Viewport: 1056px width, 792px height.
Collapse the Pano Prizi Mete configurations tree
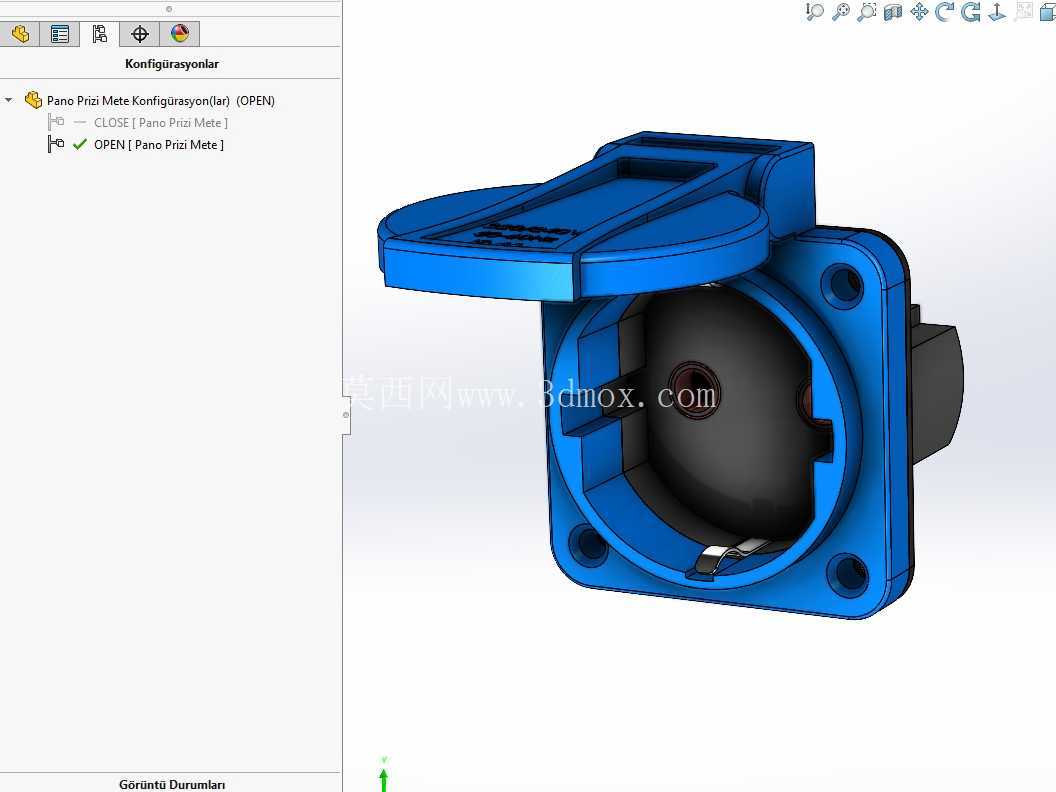coord(9,100)
